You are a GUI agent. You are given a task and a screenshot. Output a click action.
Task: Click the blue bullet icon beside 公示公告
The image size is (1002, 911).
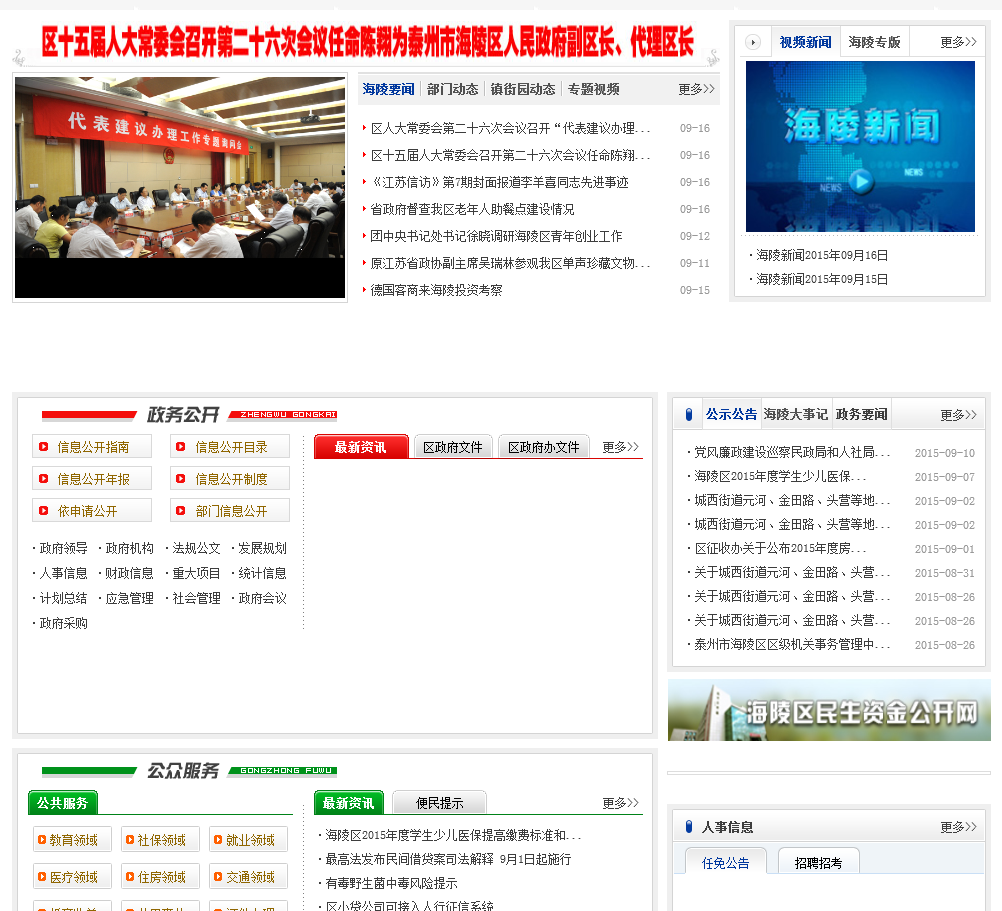[x=689, y=415]
